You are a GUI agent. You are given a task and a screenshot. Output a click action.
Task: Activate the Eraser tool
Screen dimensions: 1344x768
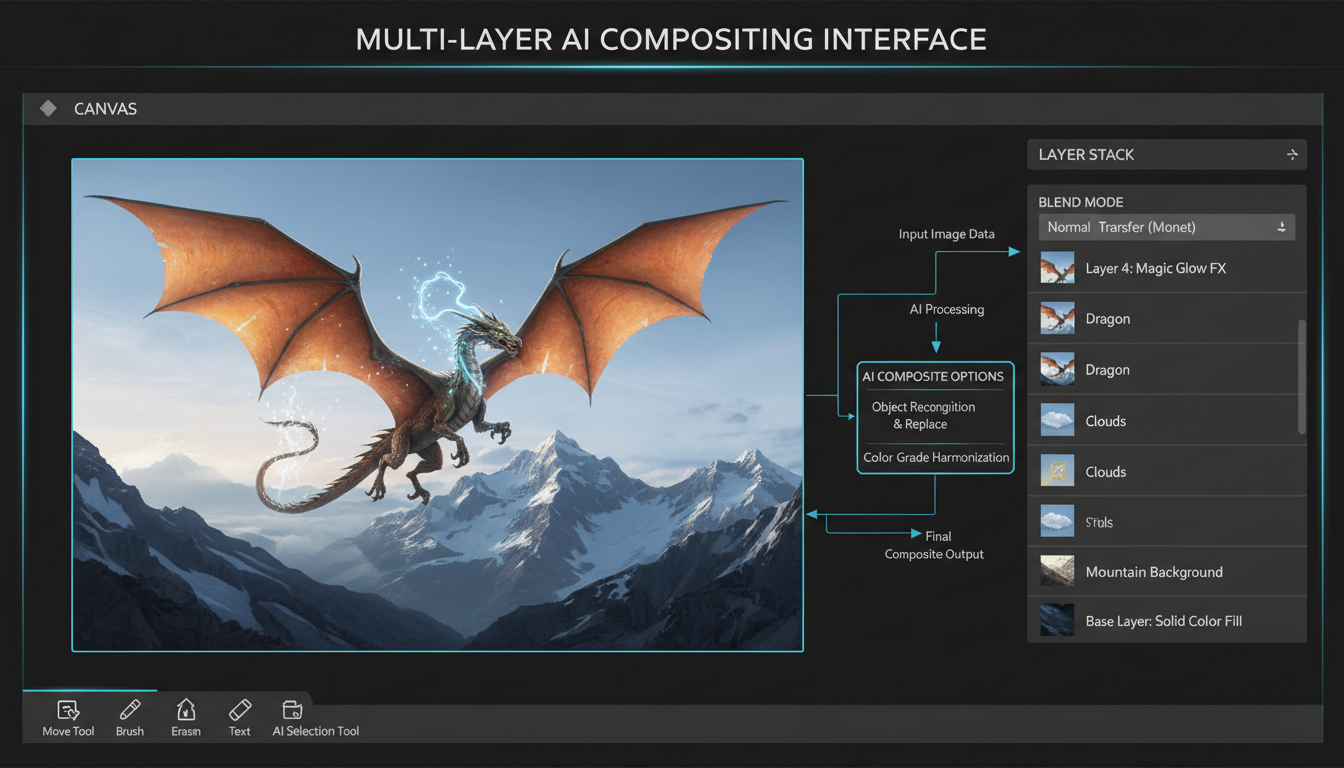tap(185, 717)
